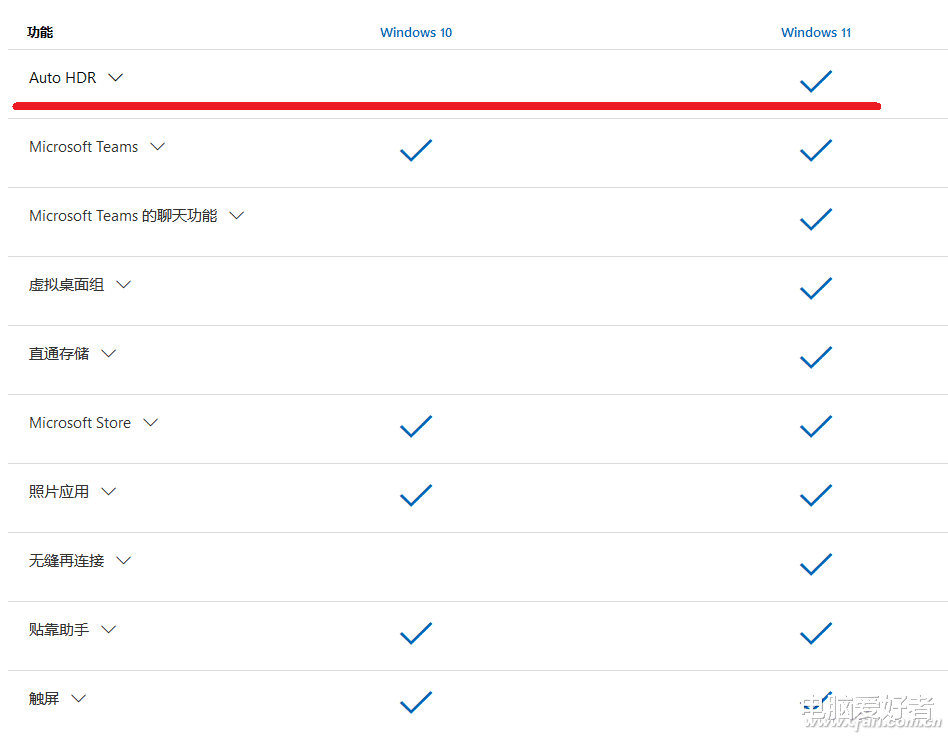Click Windows 11 checkmark for 虚拟桌面组

816,288
